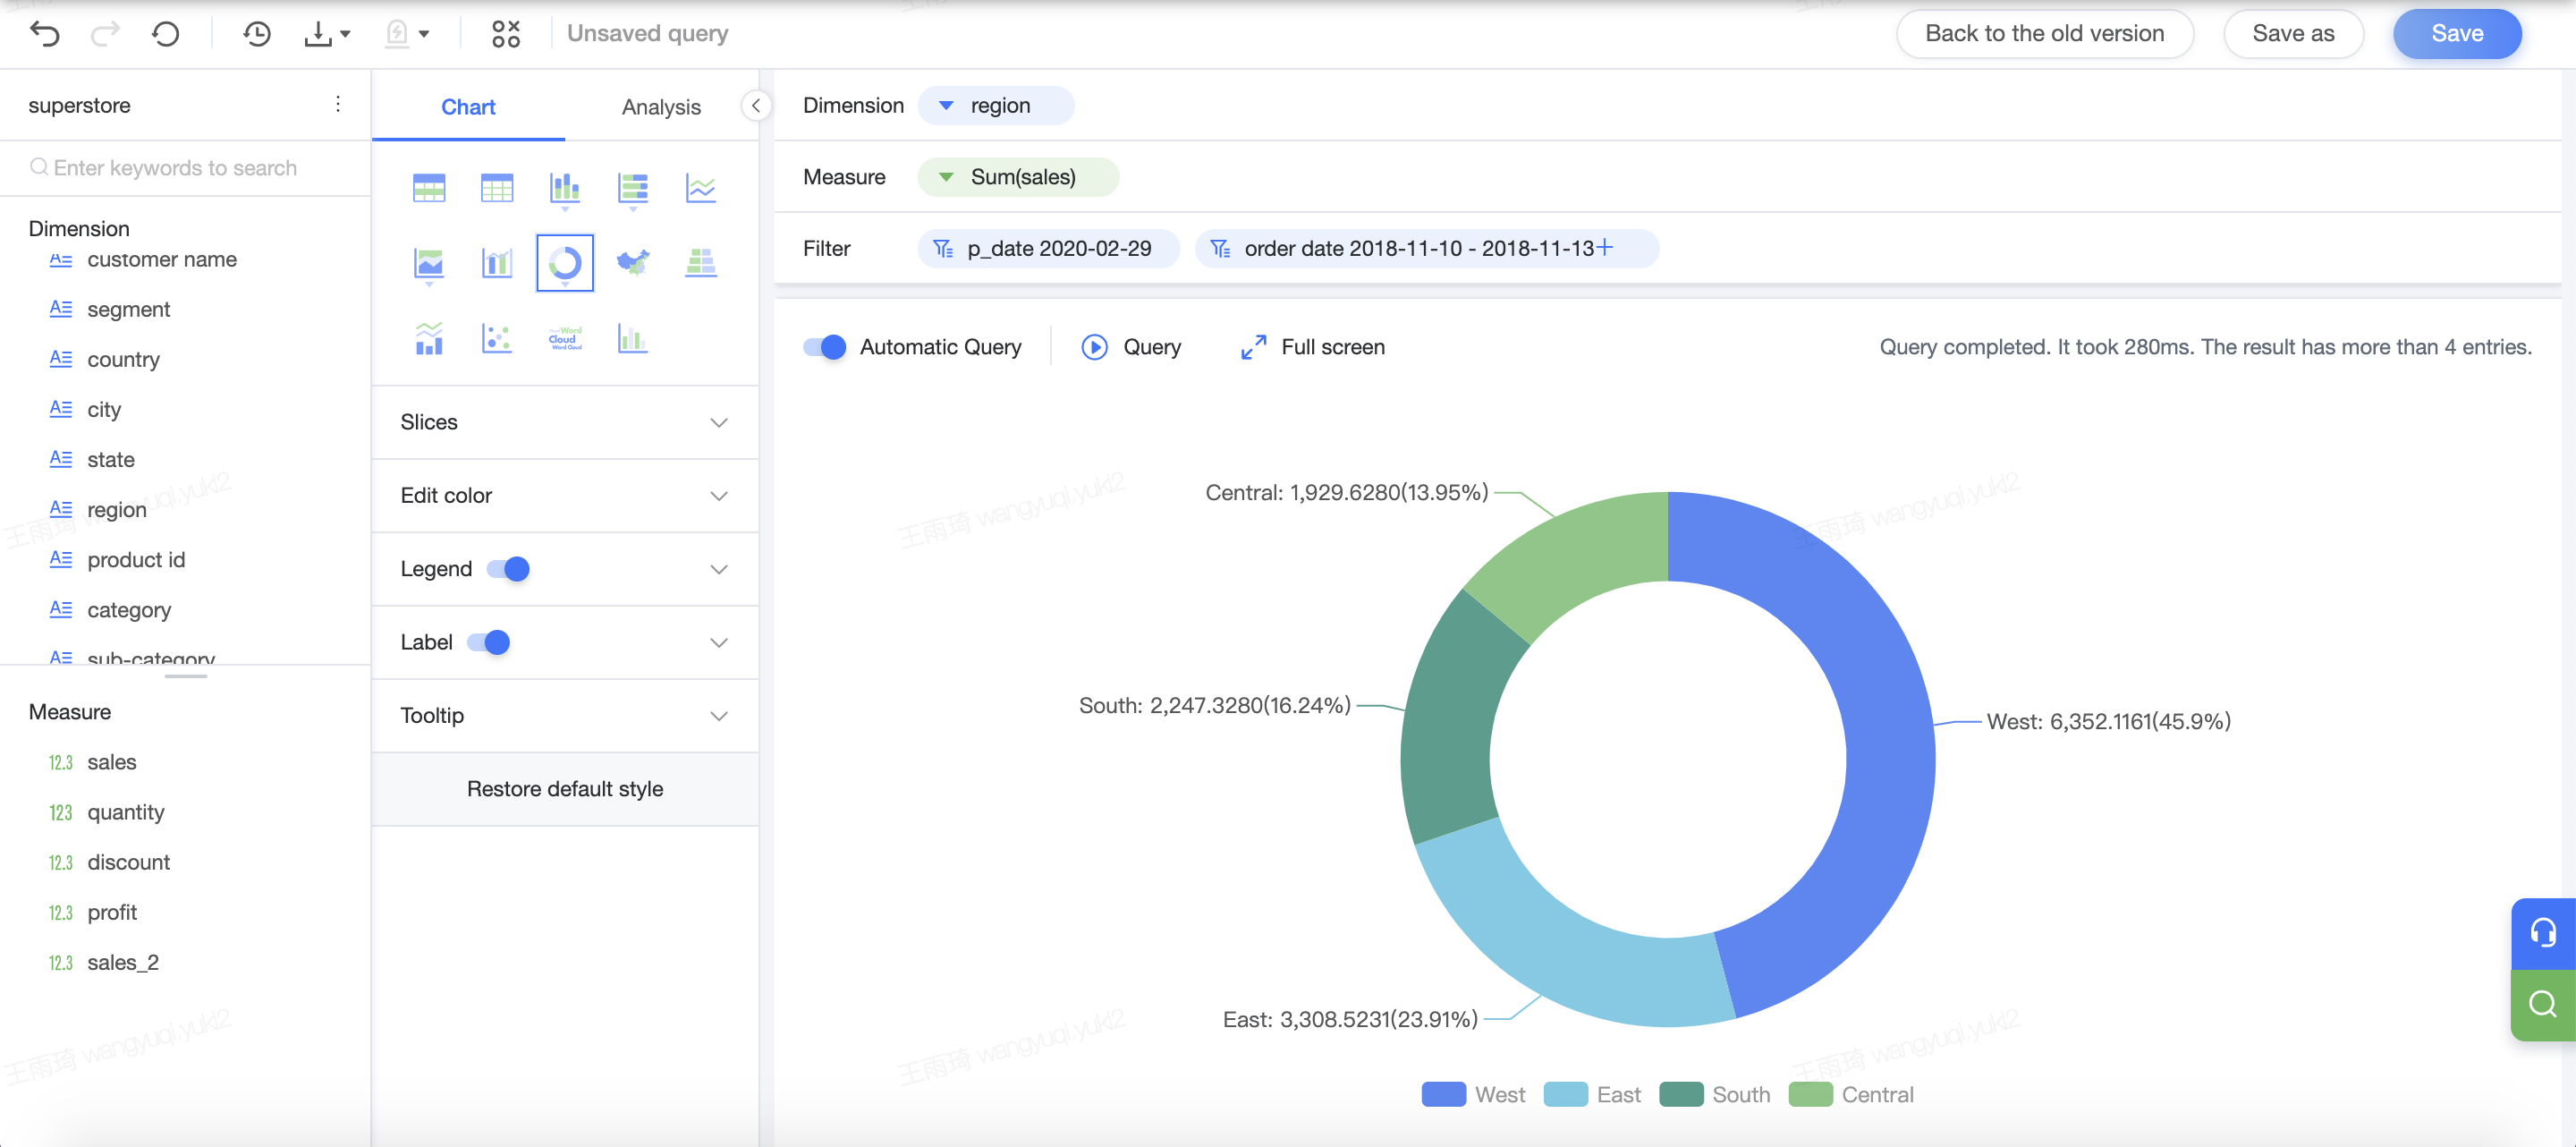Switch to the Analysis tab
2576x1147 pixels.
pos(661,106)
